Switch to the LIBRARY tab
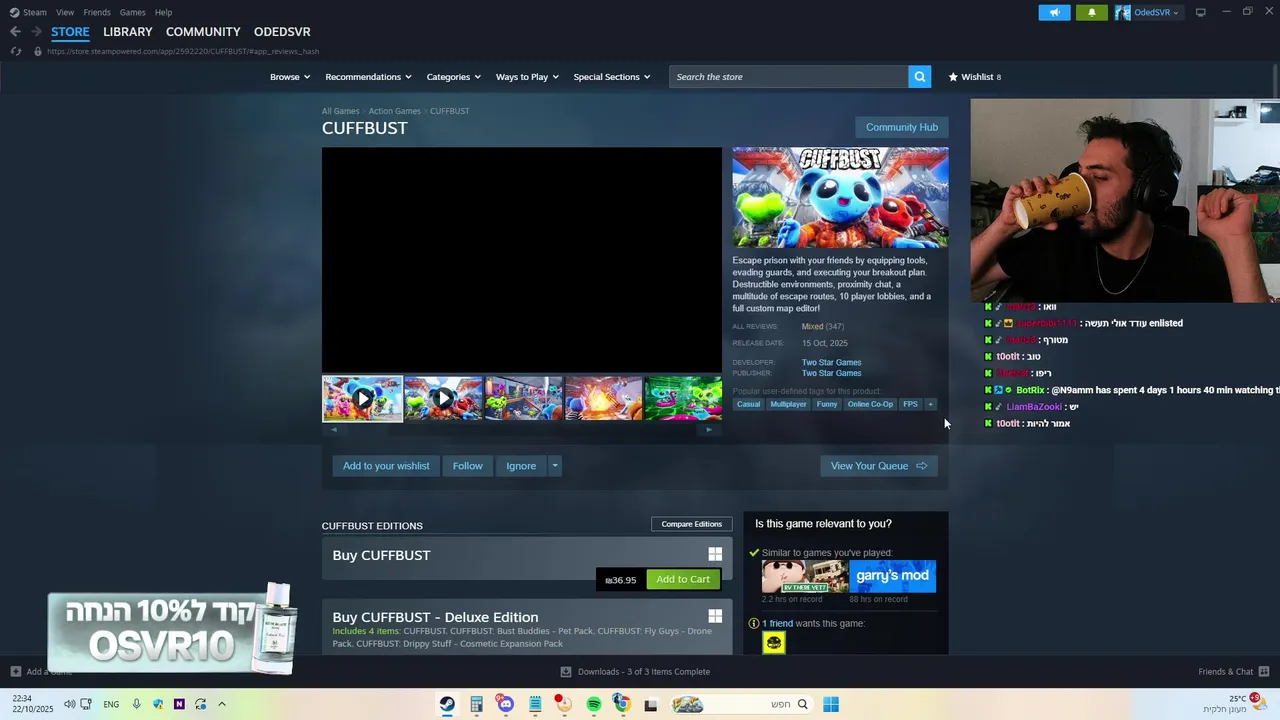 point(128,32)
